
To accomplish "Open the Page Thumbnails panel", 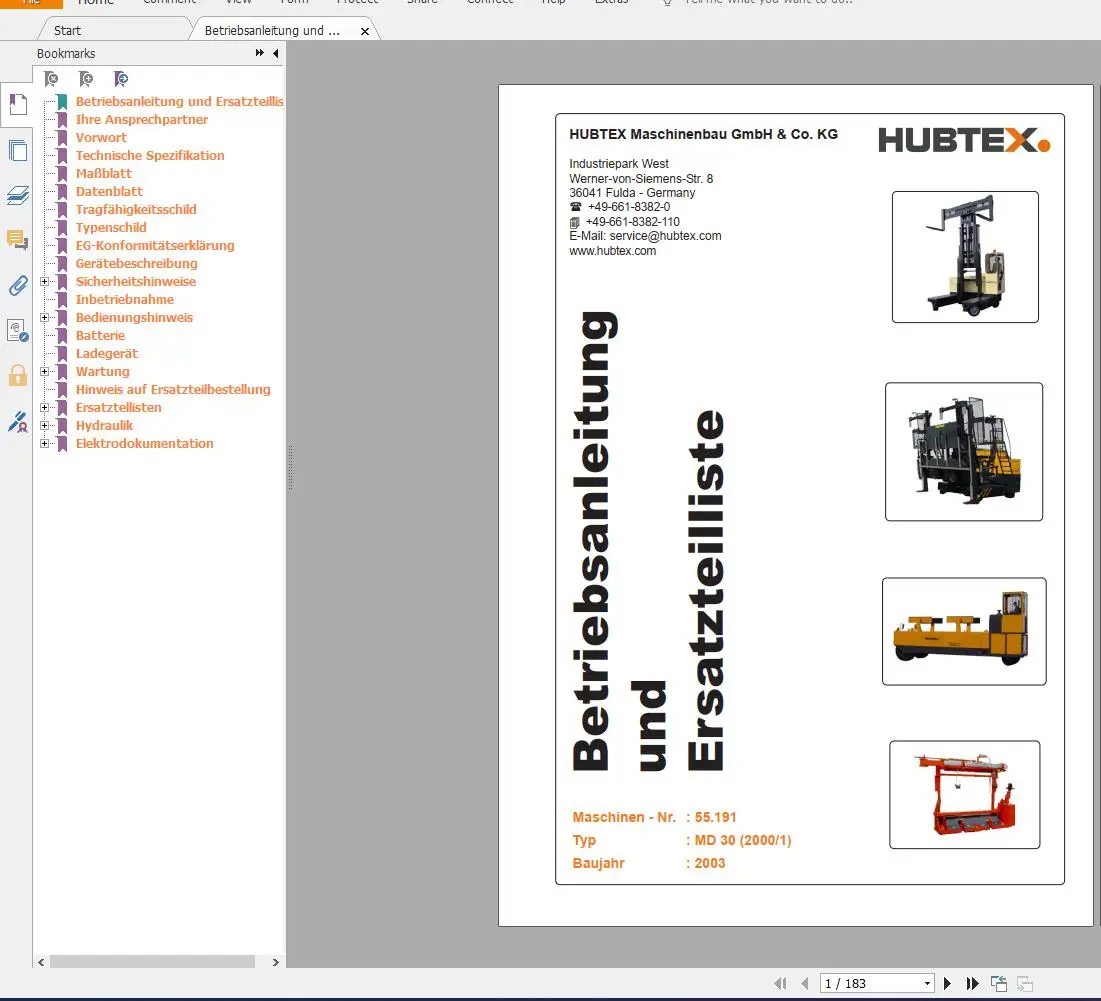I will click(x=17, y=150).
